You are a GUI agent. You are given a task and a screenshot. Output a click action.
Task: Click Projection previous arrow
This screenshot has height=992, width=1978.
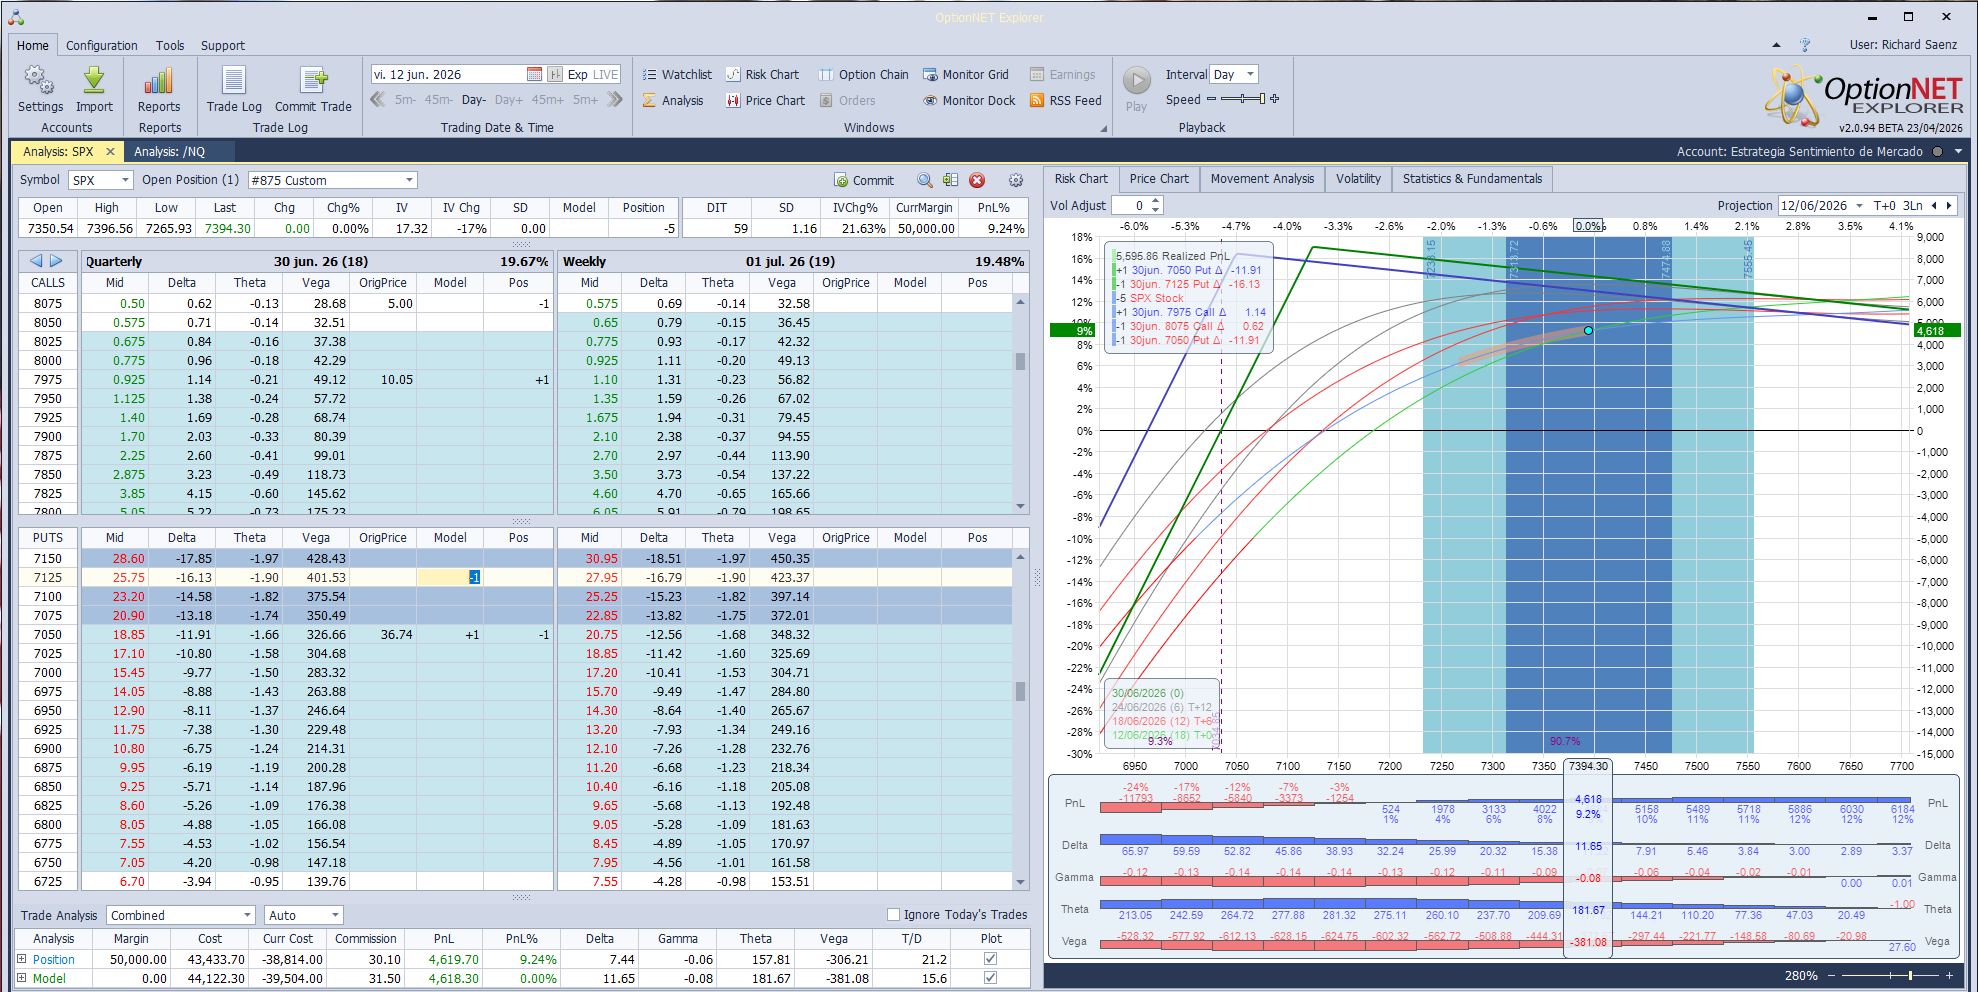click(1934, 205)
